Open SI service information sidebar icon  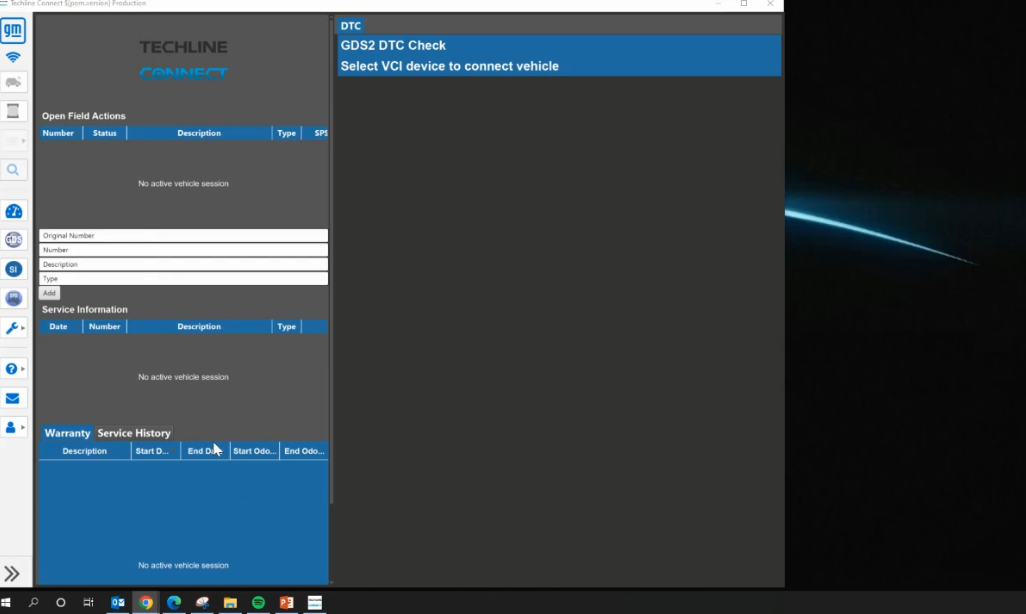pyautogui.click(x=13, y=269)
